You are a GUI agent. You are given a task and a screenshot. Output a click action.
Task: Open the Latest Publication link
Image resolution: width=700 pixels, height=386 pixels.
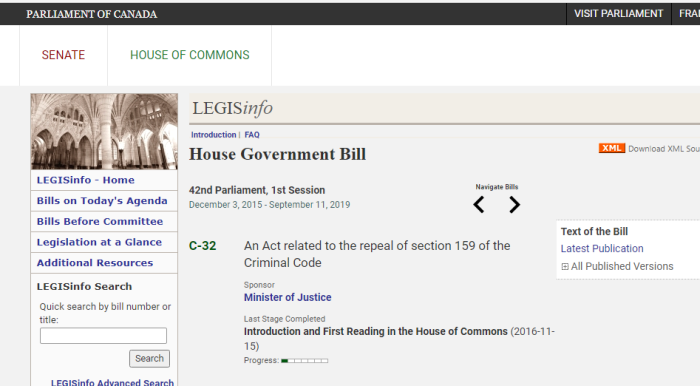point(602,249)
